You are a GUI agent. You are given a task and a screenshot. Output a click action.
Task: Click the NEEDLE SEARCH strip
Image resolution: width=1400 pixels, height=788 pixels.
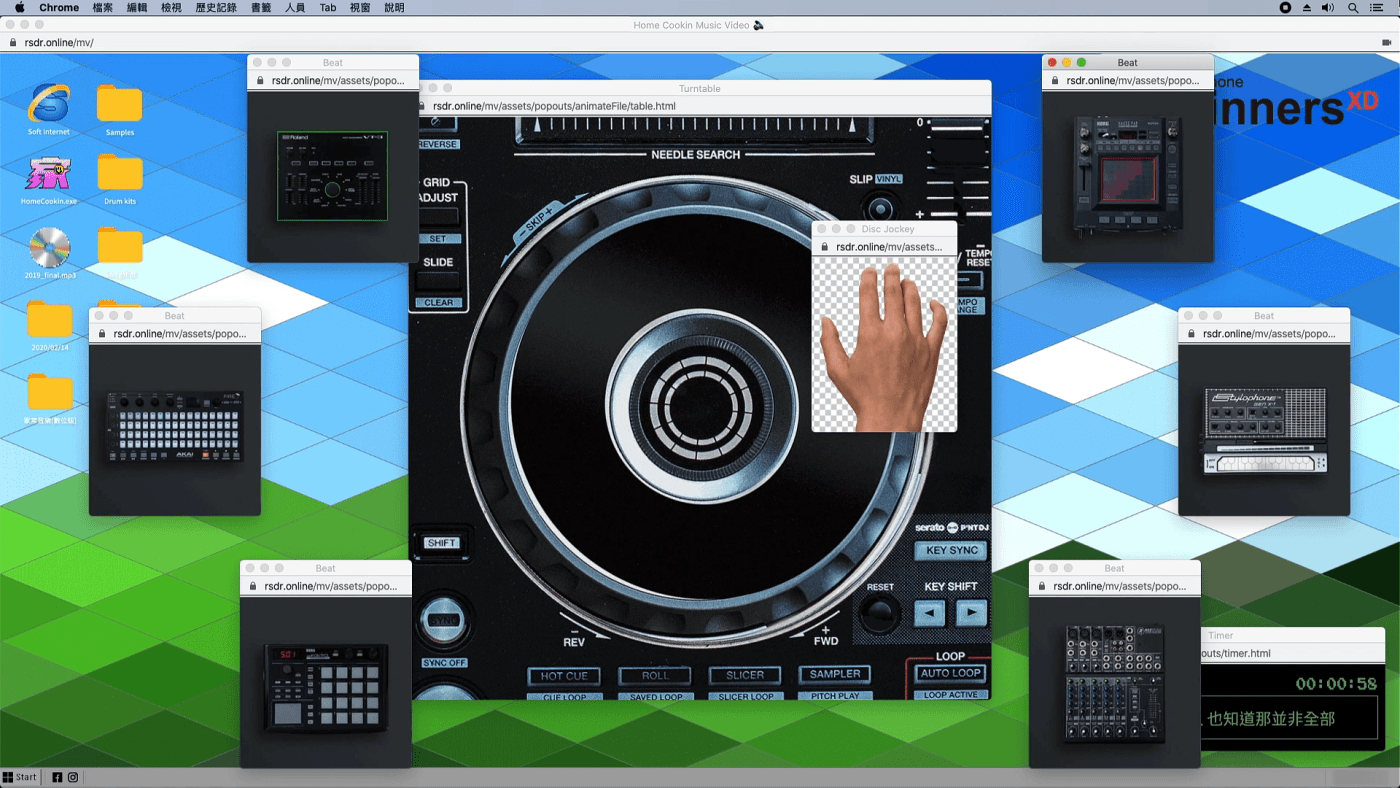tap(695, 129)
